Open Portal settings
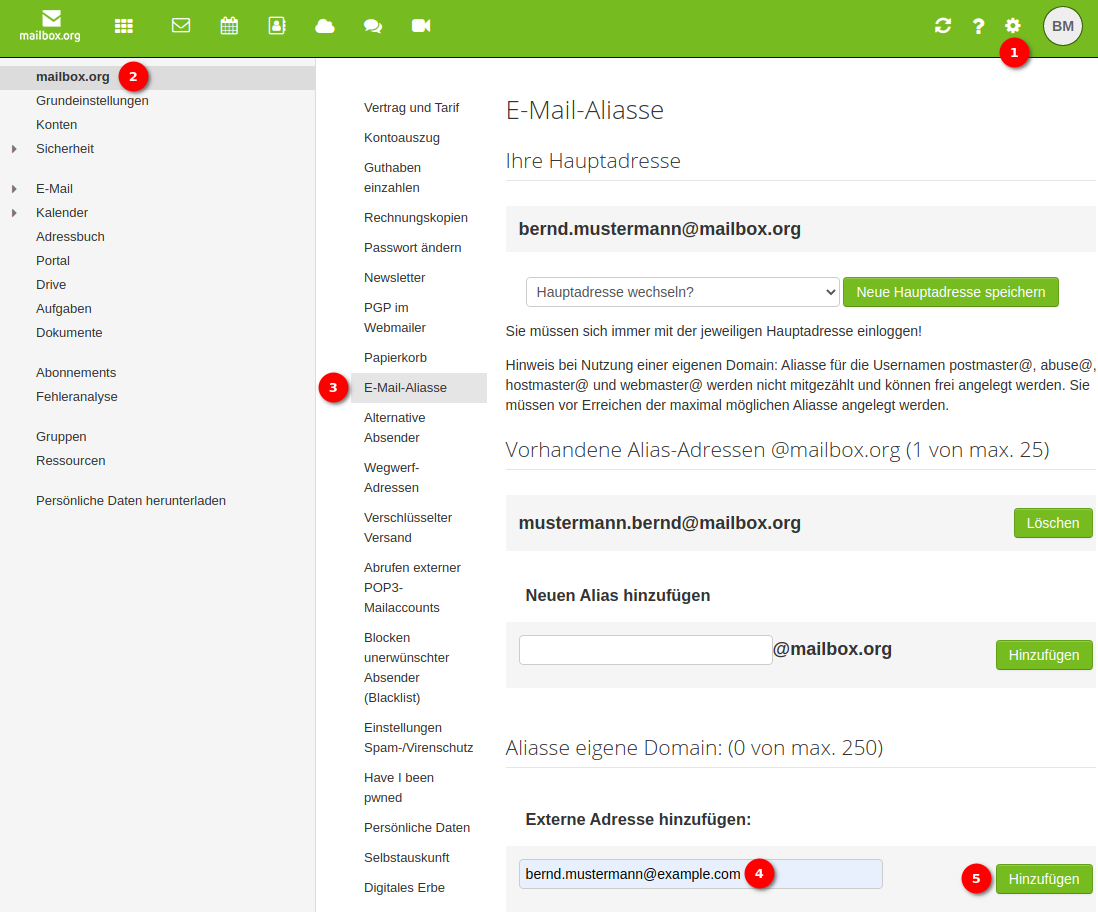Image resolution: width=1098 pixels, height=912 pixels. coord(53,261)
